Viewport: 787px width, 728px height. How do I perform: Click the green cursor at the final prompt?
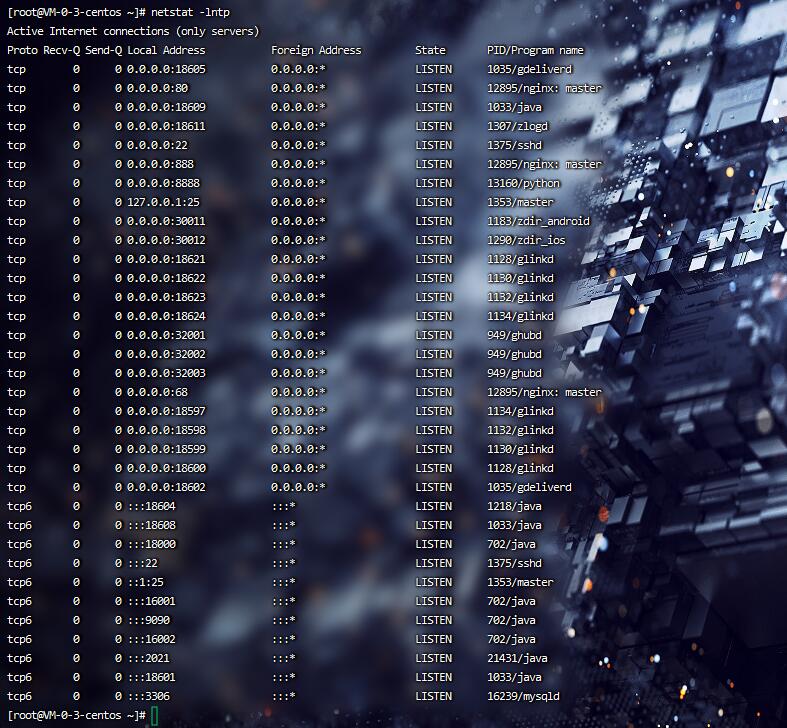(155, 715)
